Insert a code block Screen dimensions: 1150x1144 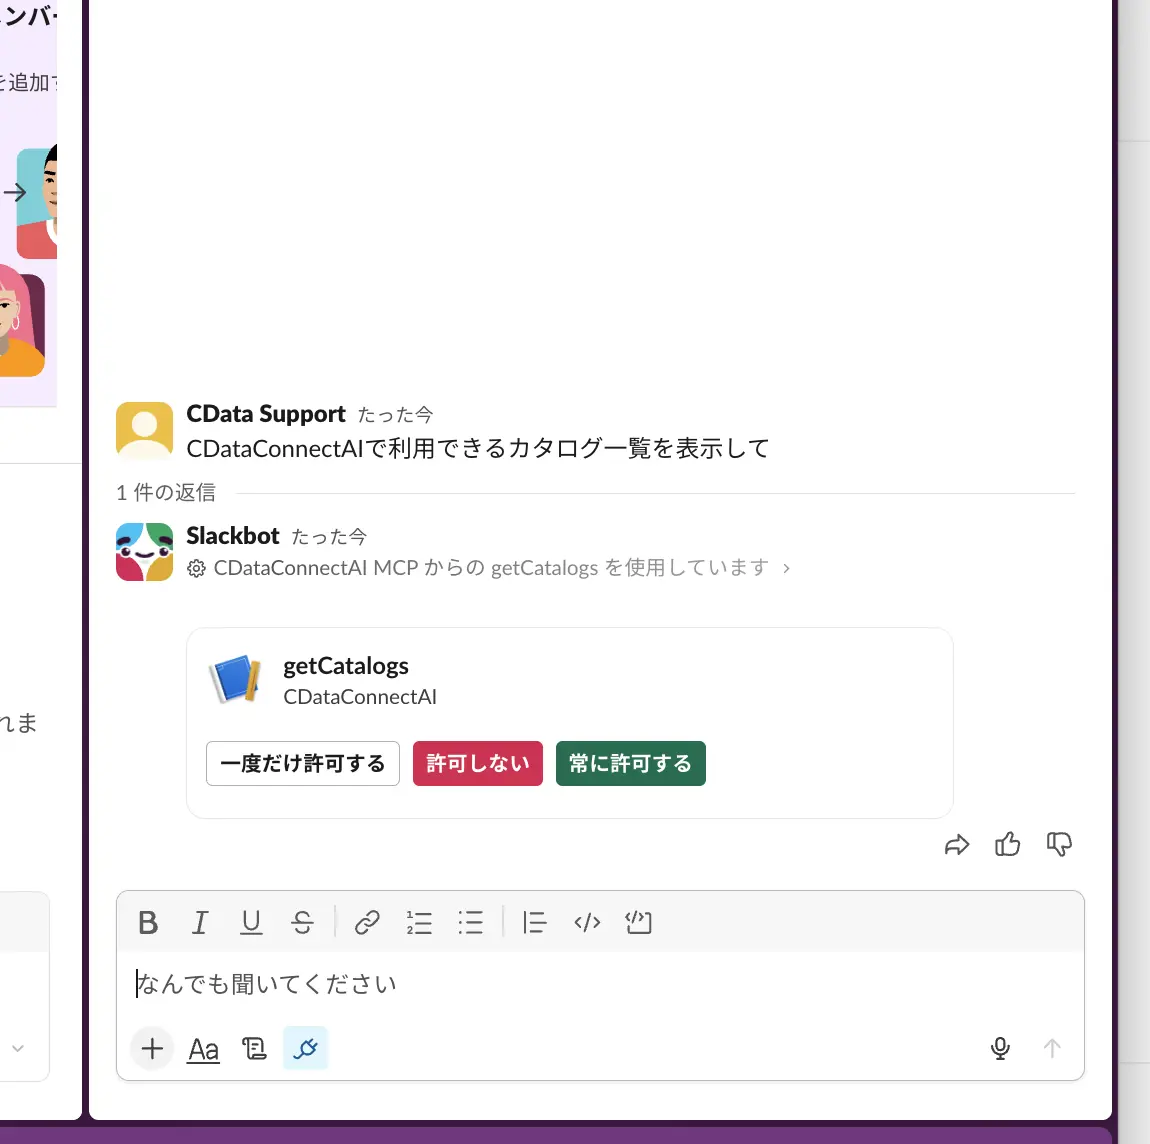tap(638, 922)
